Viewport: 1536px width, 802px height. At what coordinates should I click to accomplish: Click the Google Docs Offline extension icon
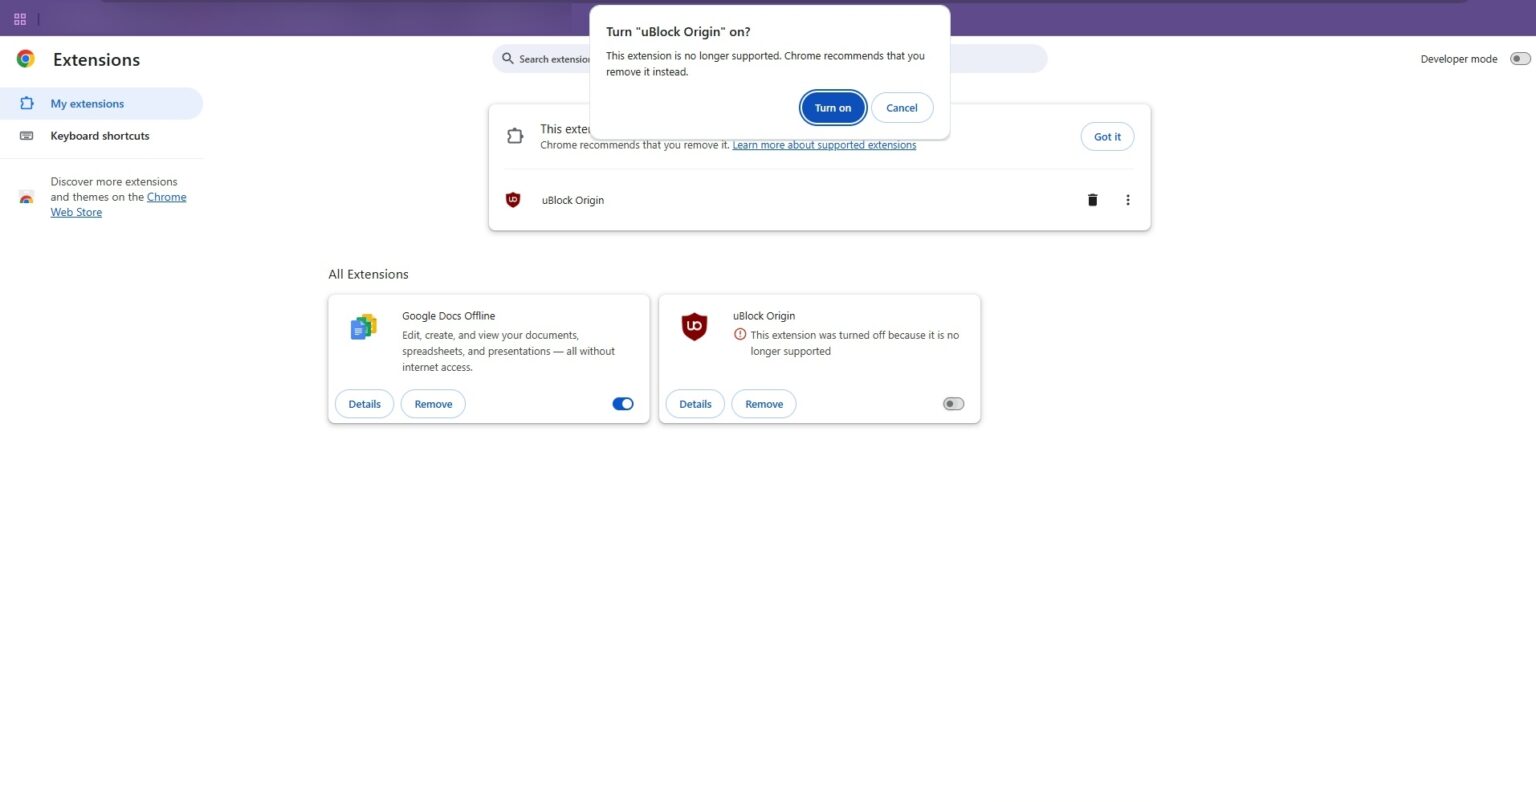tap(363, 326)
